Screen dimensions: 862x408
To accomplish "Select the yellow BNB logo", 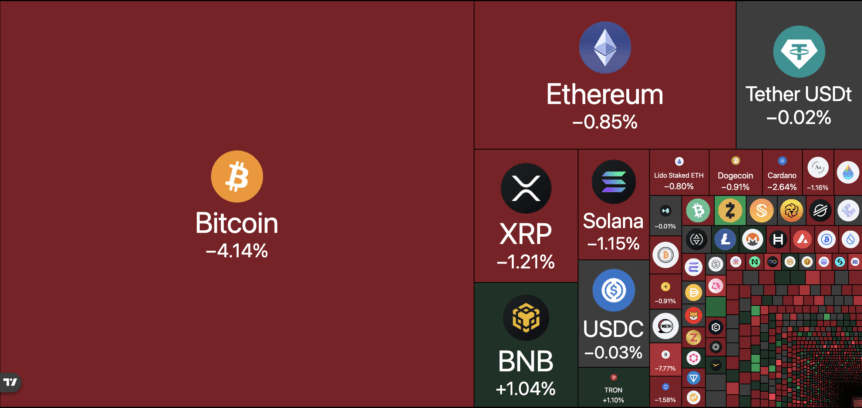I will (526, 320).
